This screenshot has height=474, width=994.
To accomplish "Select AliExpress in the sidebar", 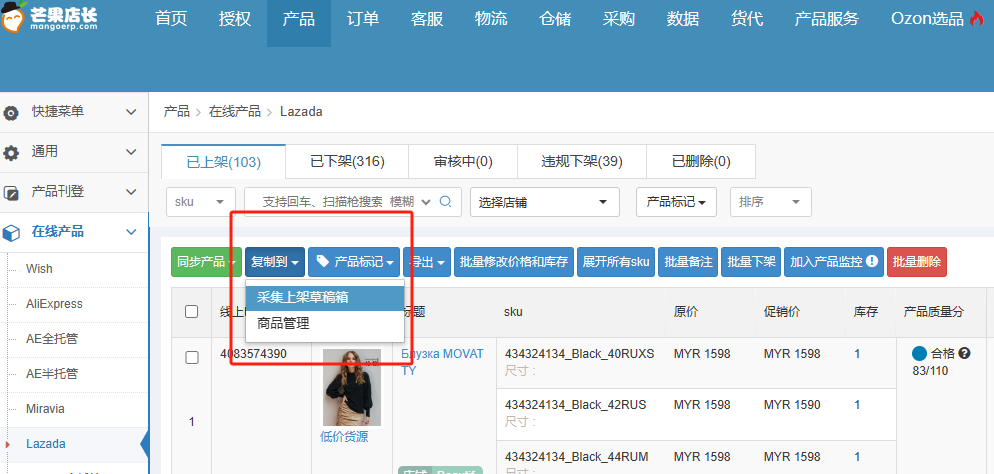I will click(54, 304).
